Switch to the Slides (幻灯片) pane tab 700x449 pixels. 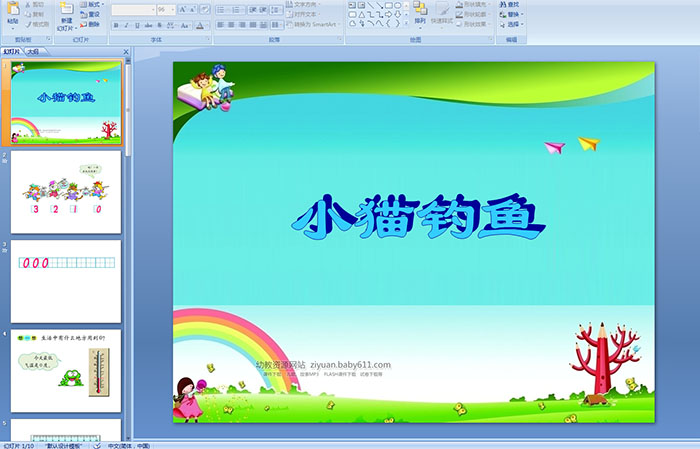click(x=12, y=52)
